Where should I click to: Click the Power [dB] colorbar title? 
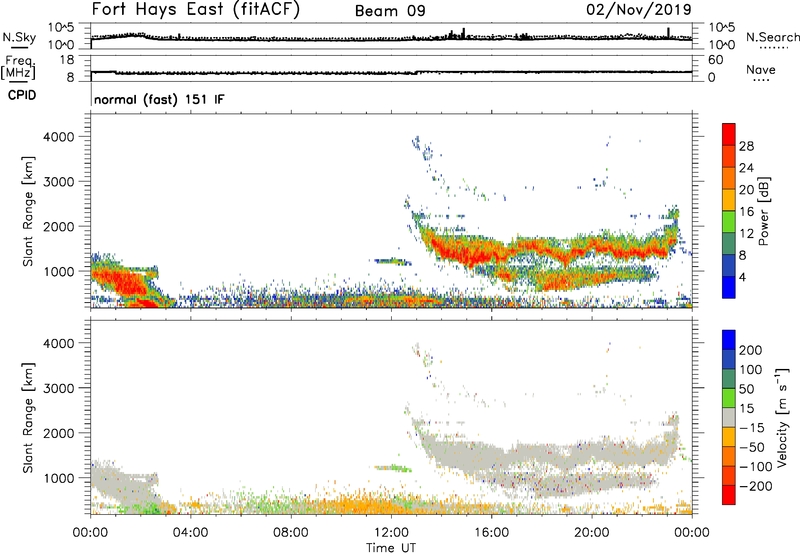(x=763, y=212)
